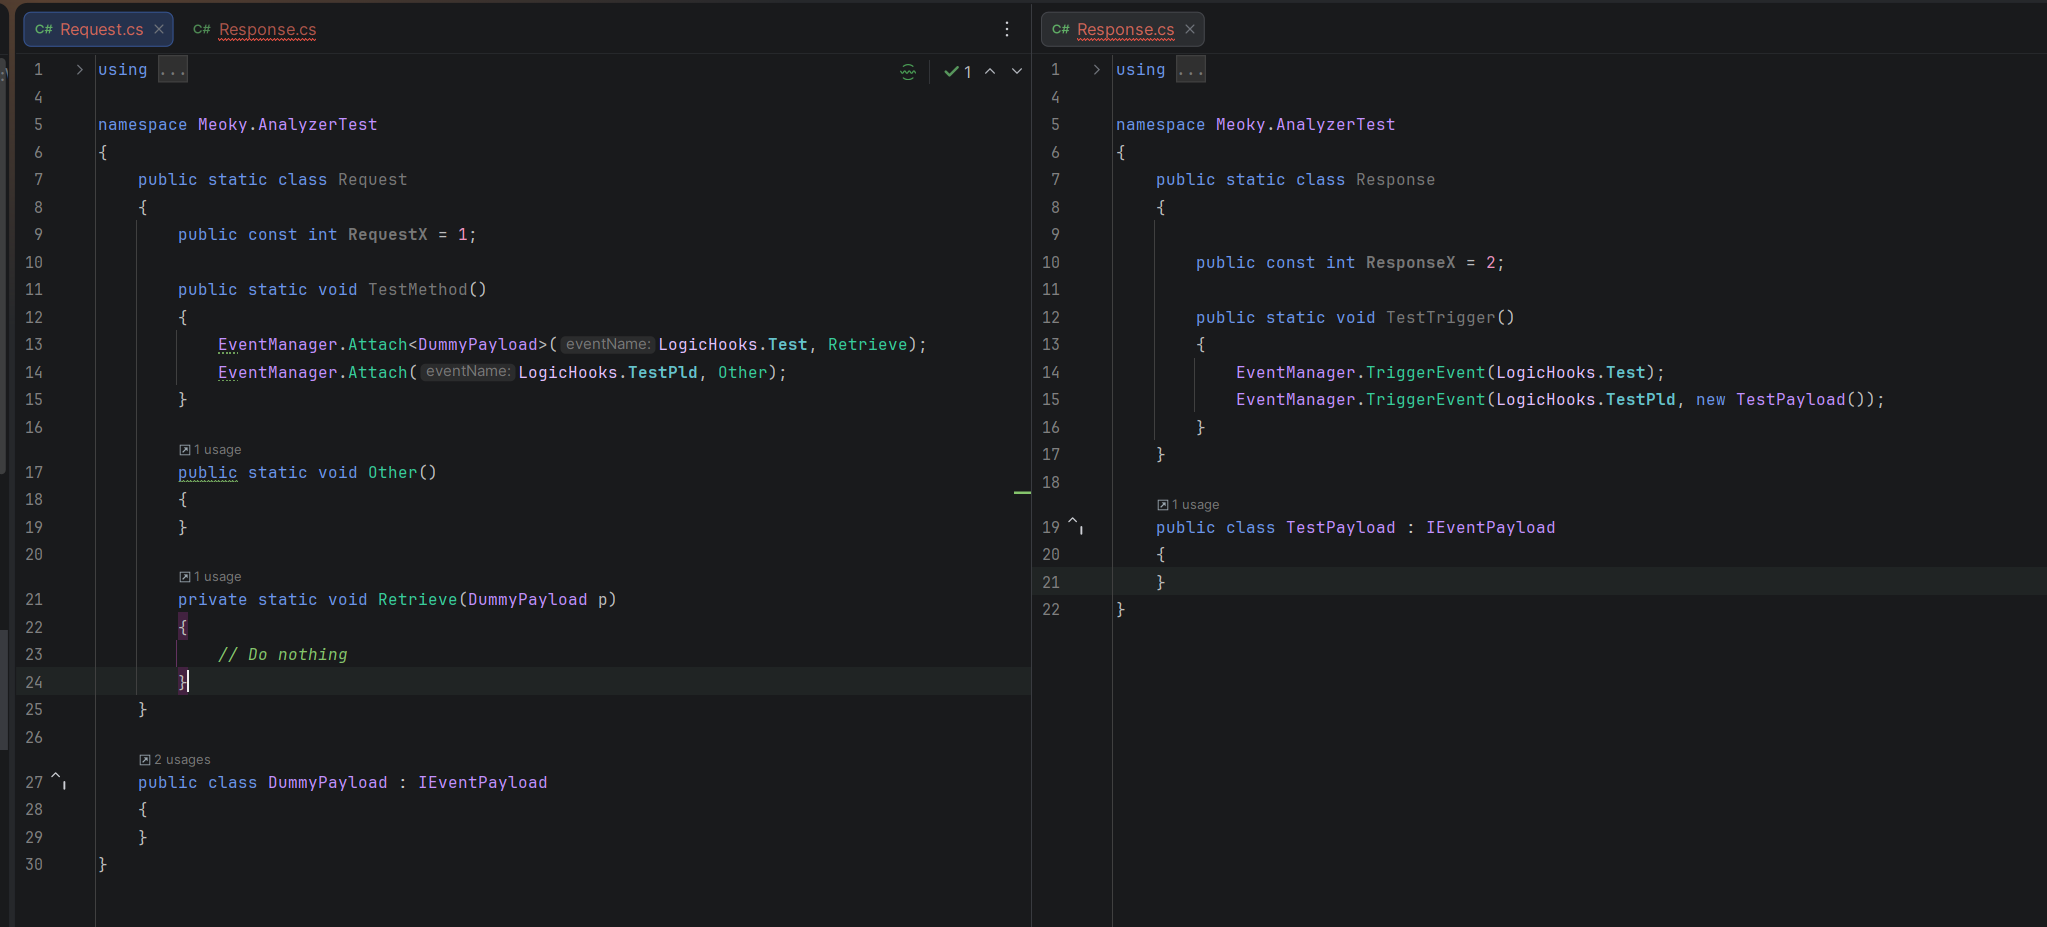The width and height of the screenshot is (2047, 927).
Task: Click the green checkmark inspection count
Action: [957, 71]
